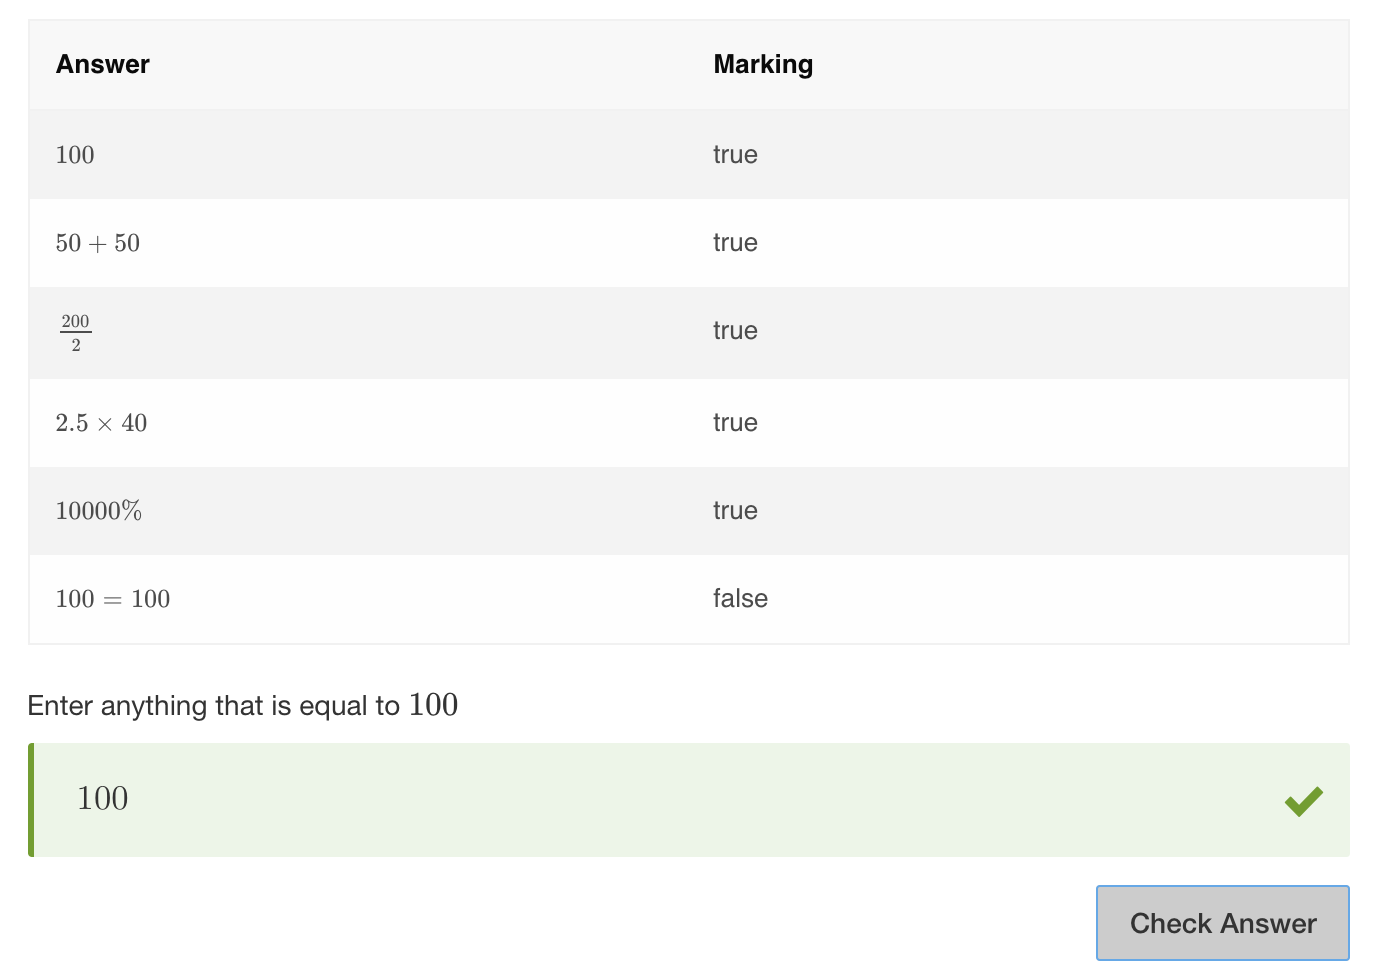
Task: Click the 100 in the question prompt
Action: 433,705
